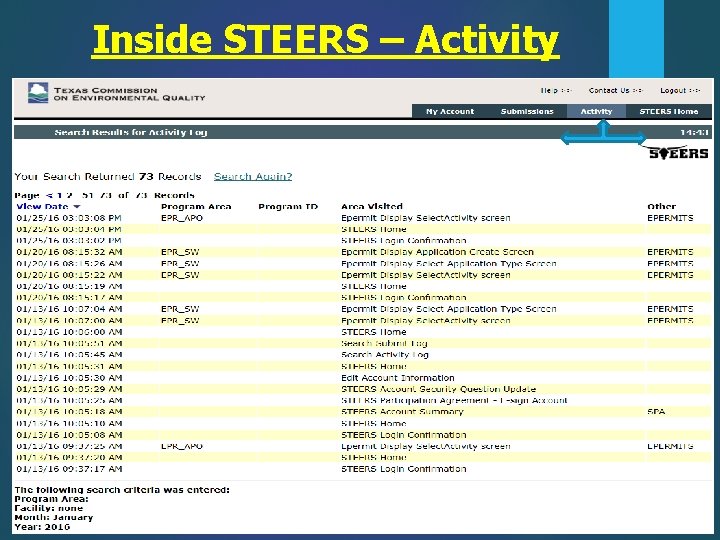The height and width of the screenshot is (540, 720).
Task: Click 'Search Activity Log' area visited
Action: pyautogui.click(x=385, y=355)
